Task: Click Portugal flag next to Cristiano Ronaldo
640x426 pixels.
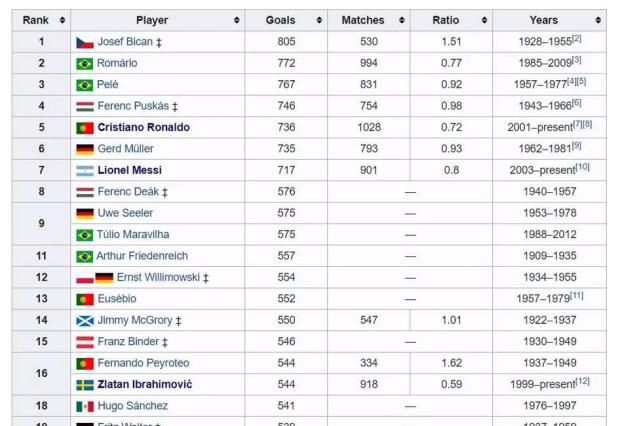Action: coord(85,128)
